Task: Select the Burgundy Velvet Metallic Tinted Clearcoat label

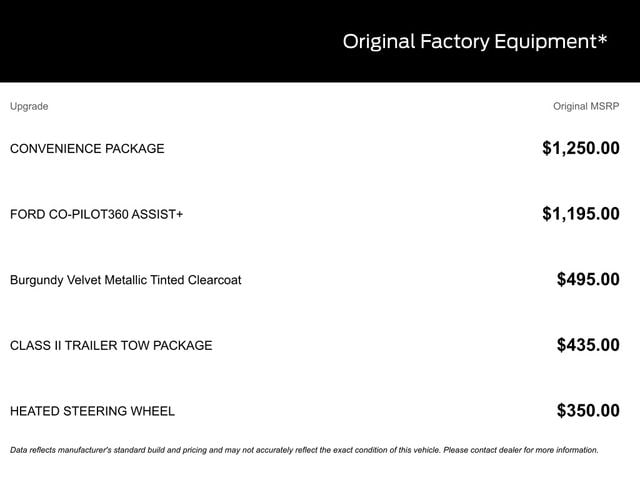Action: [125, 280]
